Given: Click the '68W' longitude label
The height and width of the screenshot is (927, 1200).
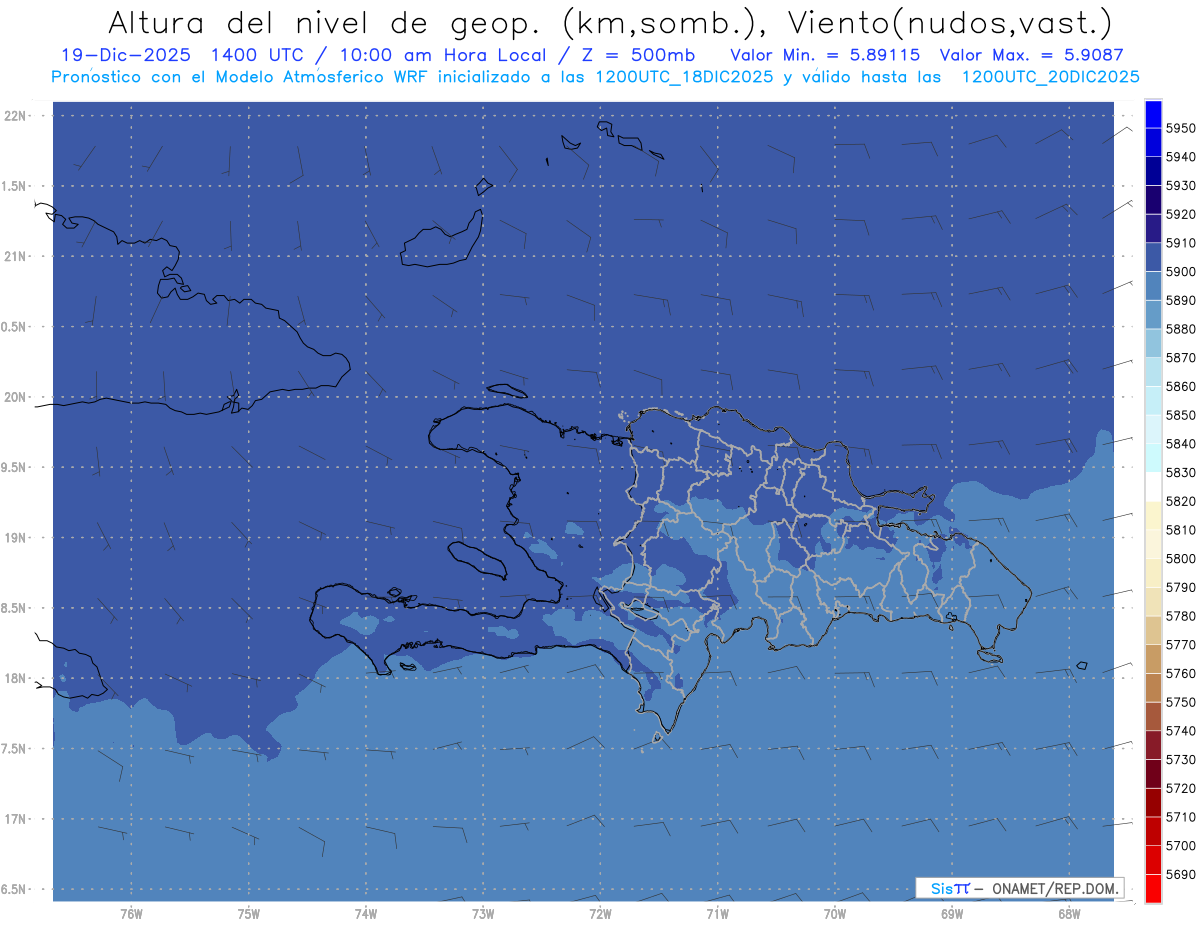Looking at the screenshot, I should click(x=1069, y=913).
